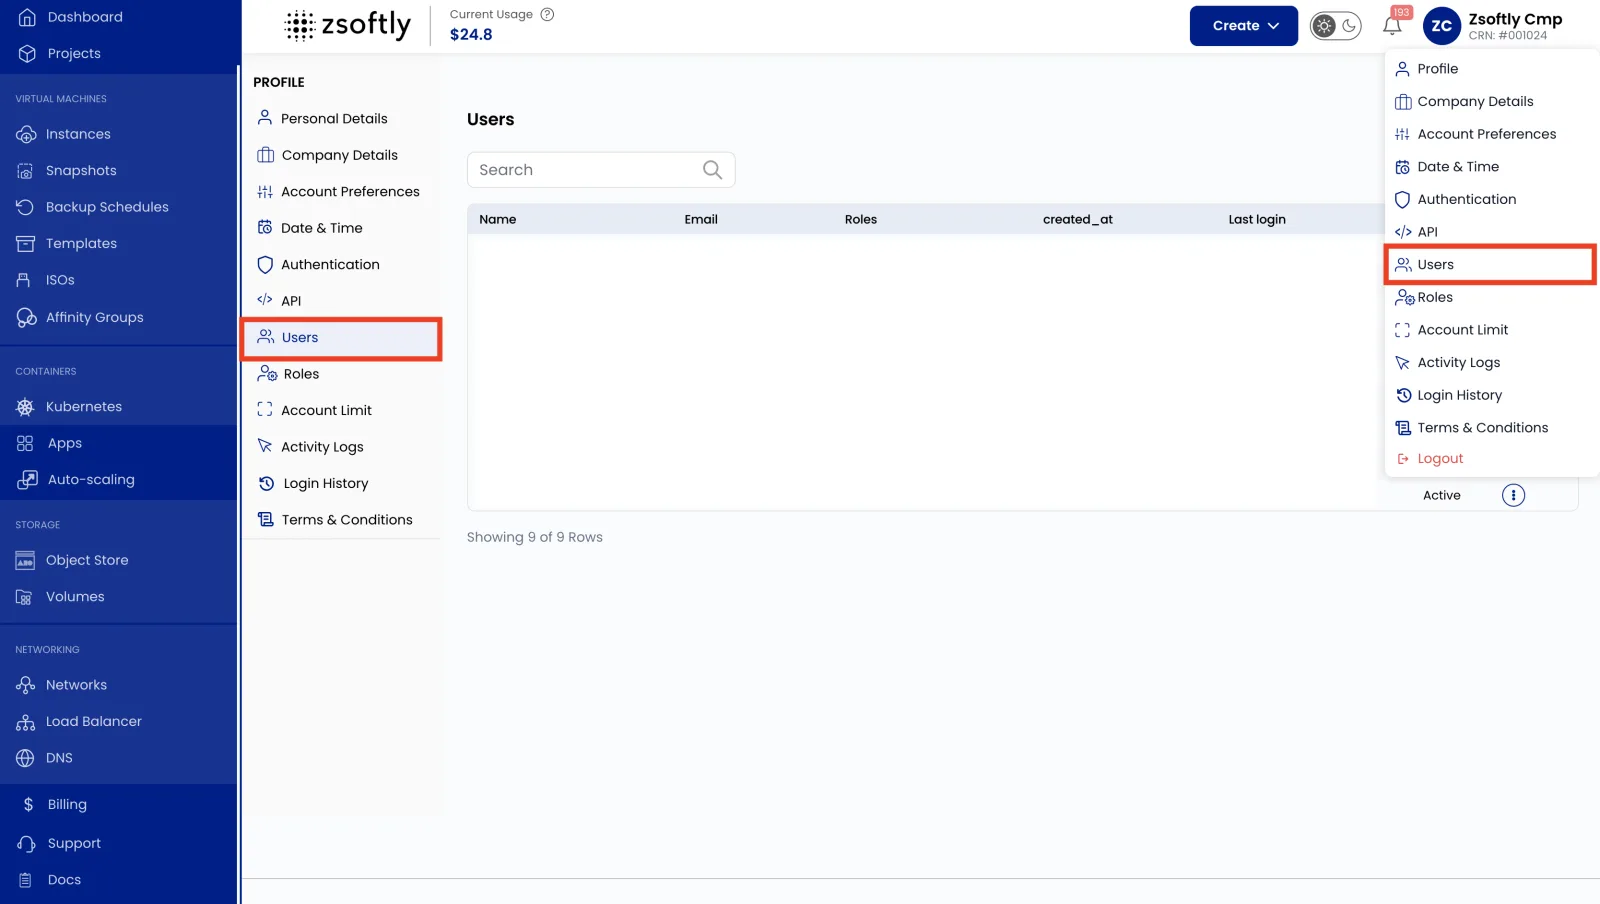Collapse the Zsoftly Cmp account menu
Image resolution: width=1600 pixels, height=904 pixels.
coord(1514,26)
